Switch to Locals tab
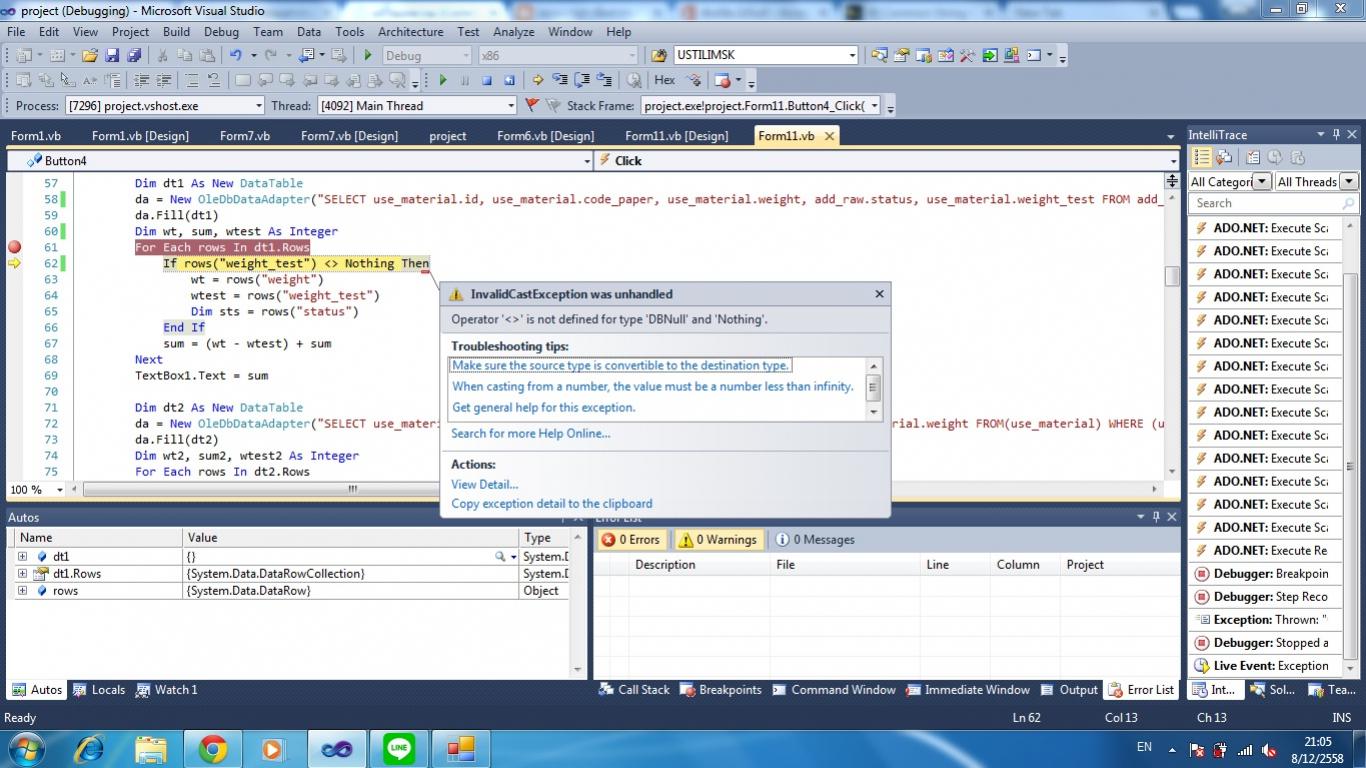 click(98, 690)
